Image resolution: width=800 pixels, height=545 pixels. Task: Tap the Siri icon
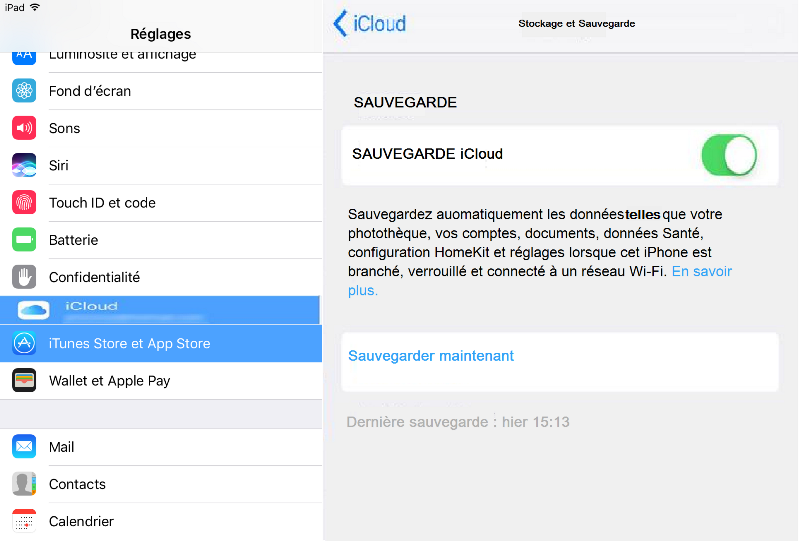[x=24, y=165]
